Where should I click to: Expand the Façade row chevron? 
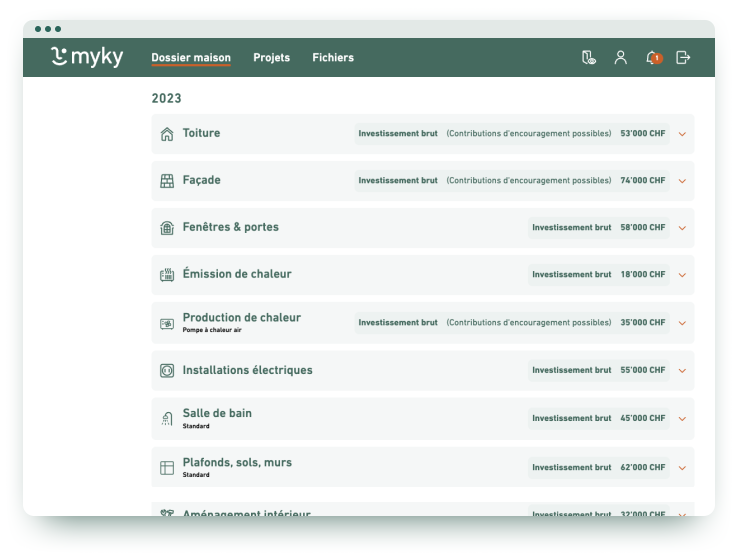pyautogui.click(x=682, y=181)
